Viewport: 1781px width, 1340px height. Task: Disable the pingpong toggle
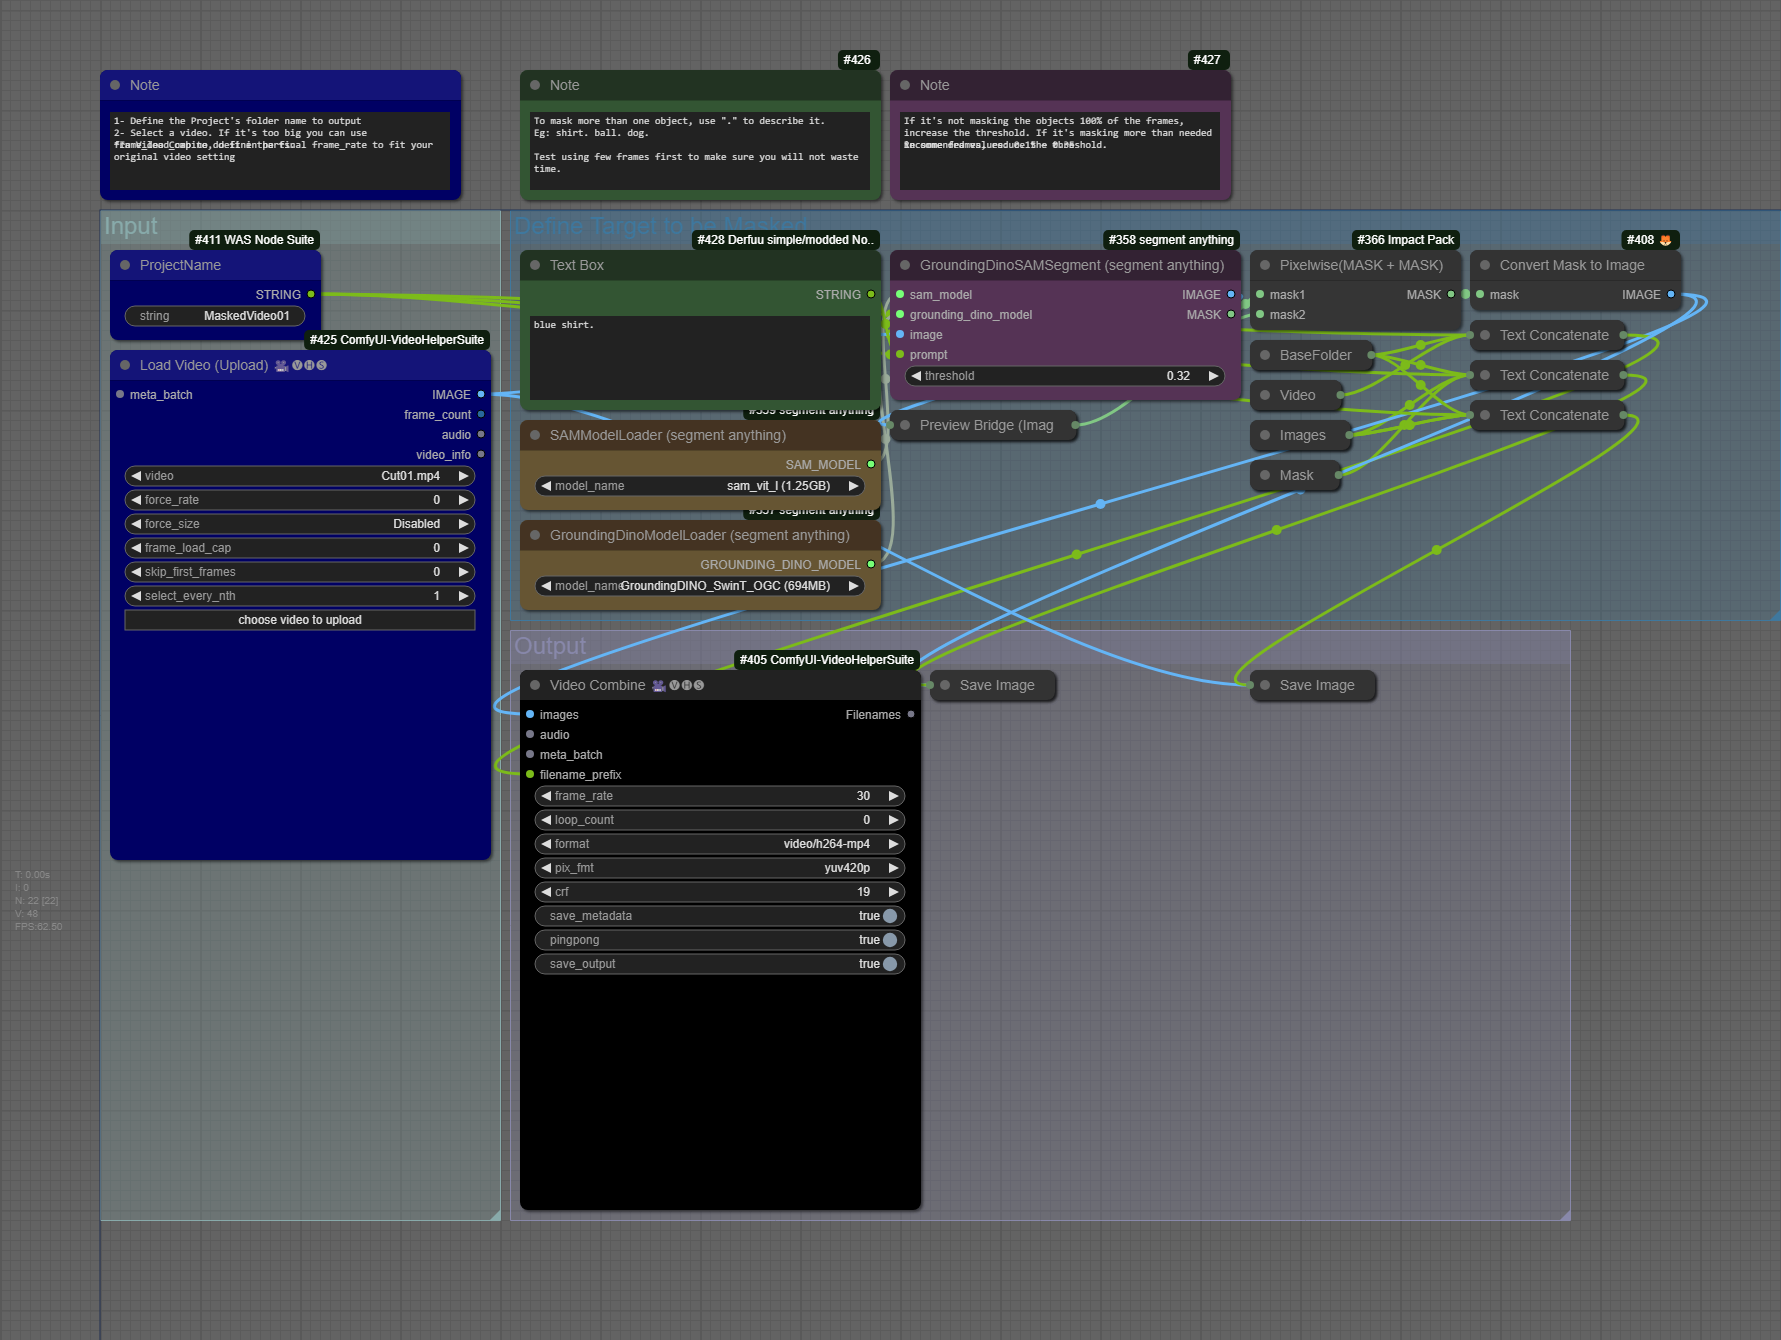889,940
